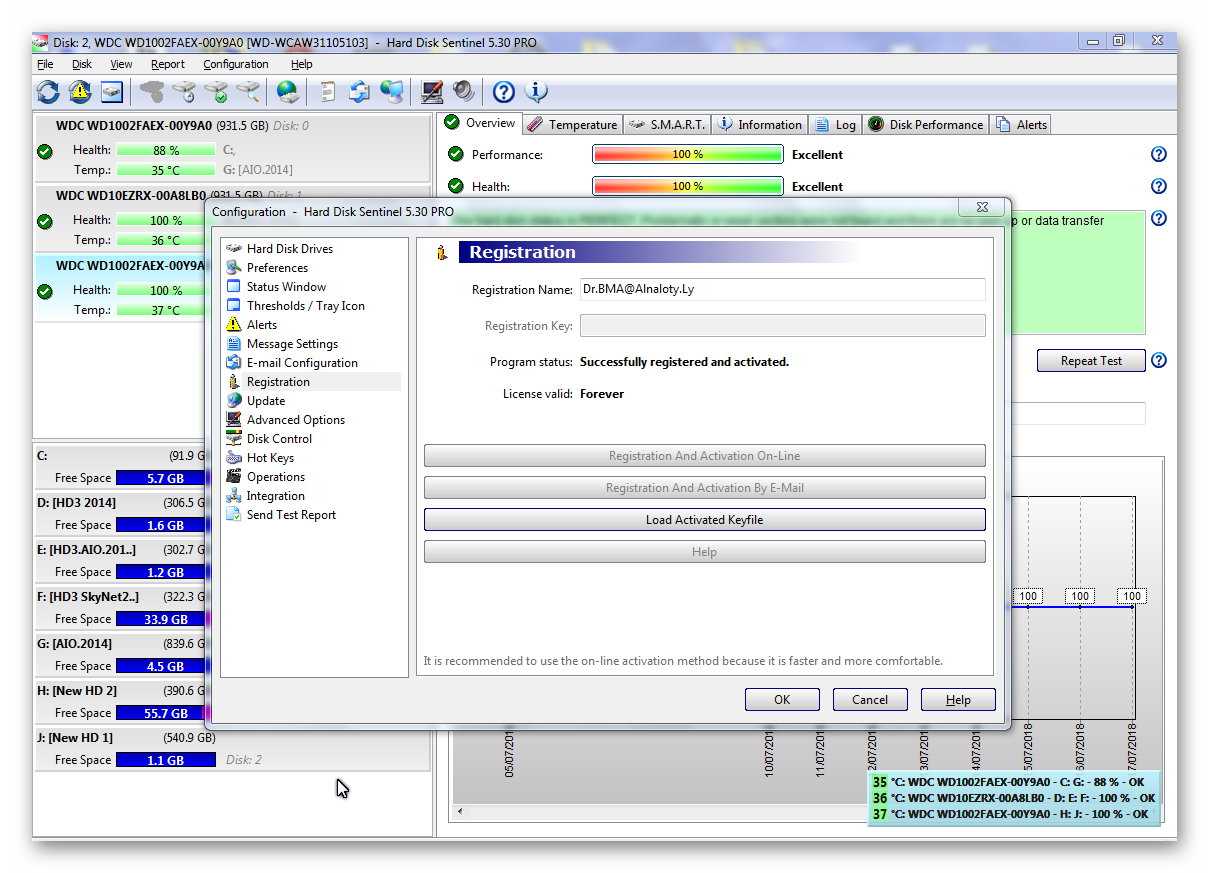This screenshot has height=873, width=1209.
Task: Click the blue-framed hard disk toolbar icon
Action: pos(111,92)
